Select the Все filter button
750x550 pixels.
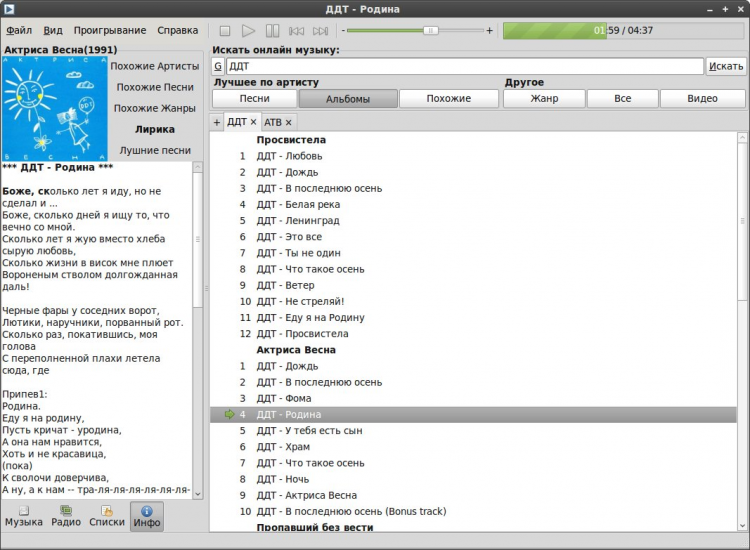tap(622, 99)
